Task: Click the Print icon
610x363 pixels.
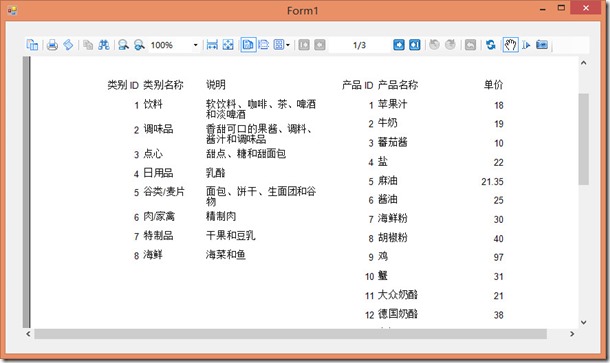Action: [53, 45]
